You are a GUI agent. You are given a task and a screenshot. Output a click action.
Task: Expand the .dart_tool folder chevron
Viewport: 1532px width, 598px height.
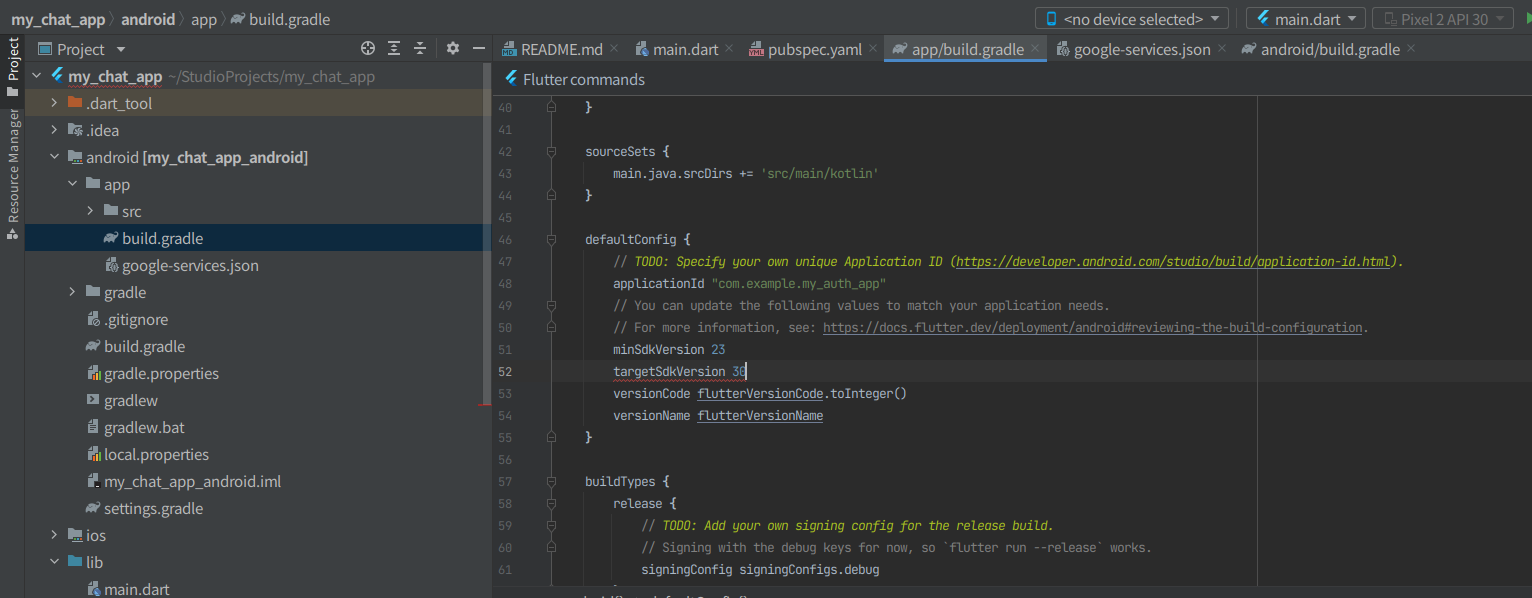pos(54,104)
